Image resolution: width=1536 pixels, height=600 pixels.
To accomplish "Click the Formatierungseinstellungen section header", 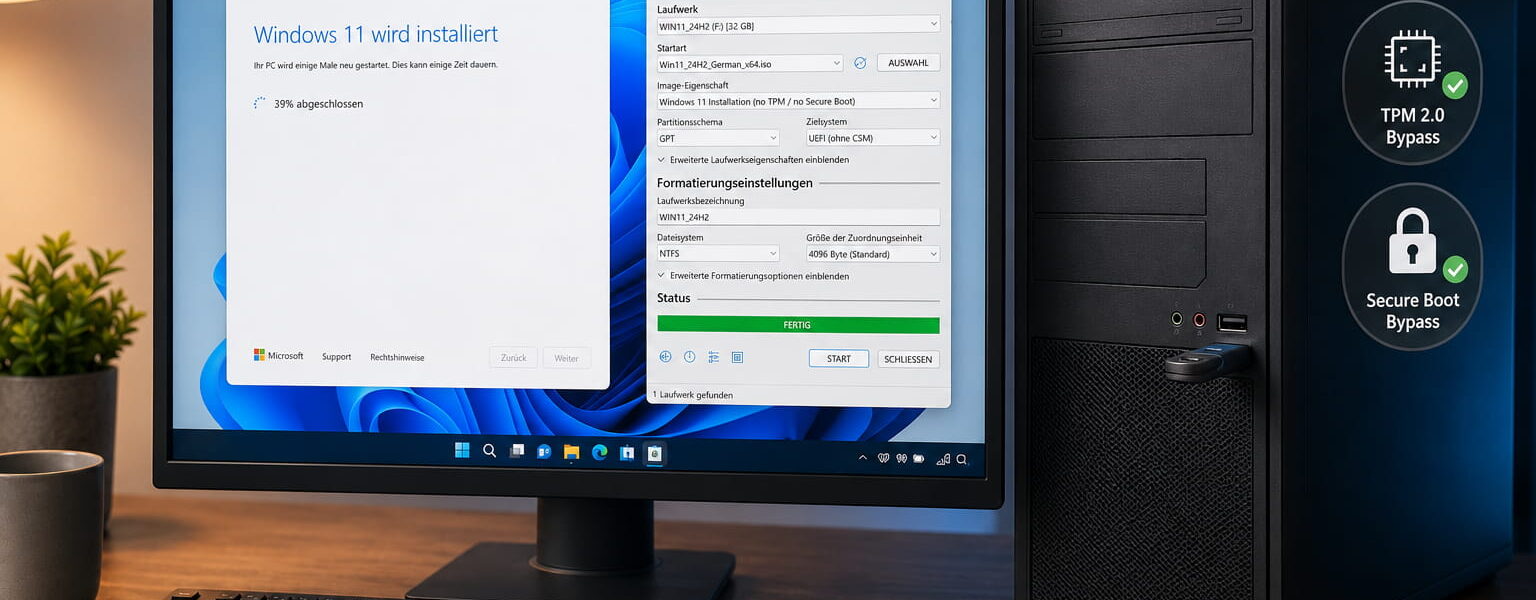I will tap(734, 183).
